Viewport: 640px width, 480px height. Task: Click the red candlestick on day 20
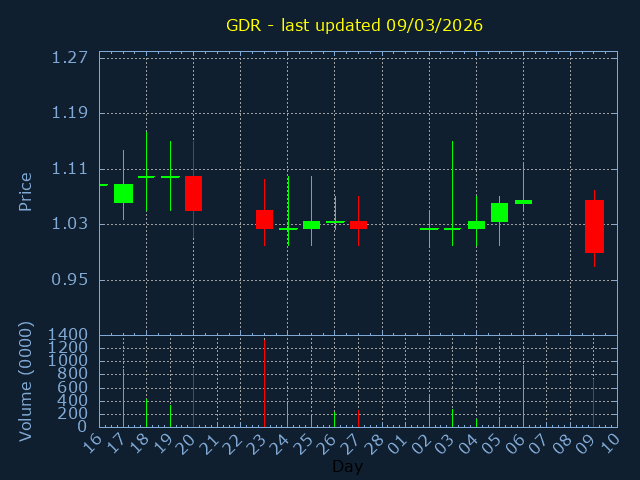click(x=193, y=193)
